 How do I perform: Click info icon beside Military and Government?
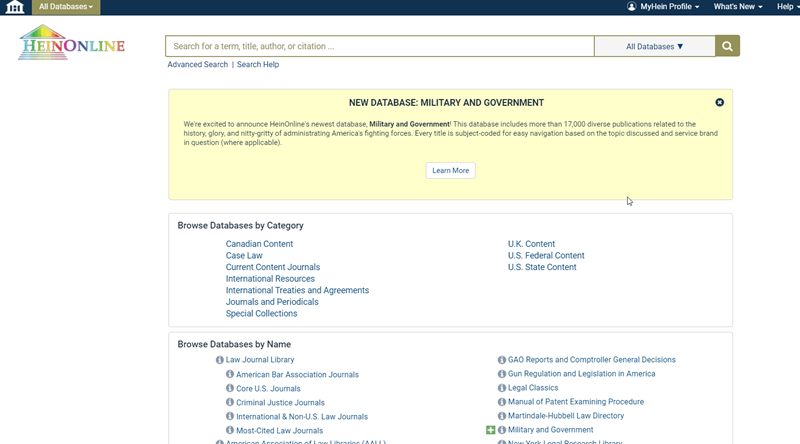502,430
